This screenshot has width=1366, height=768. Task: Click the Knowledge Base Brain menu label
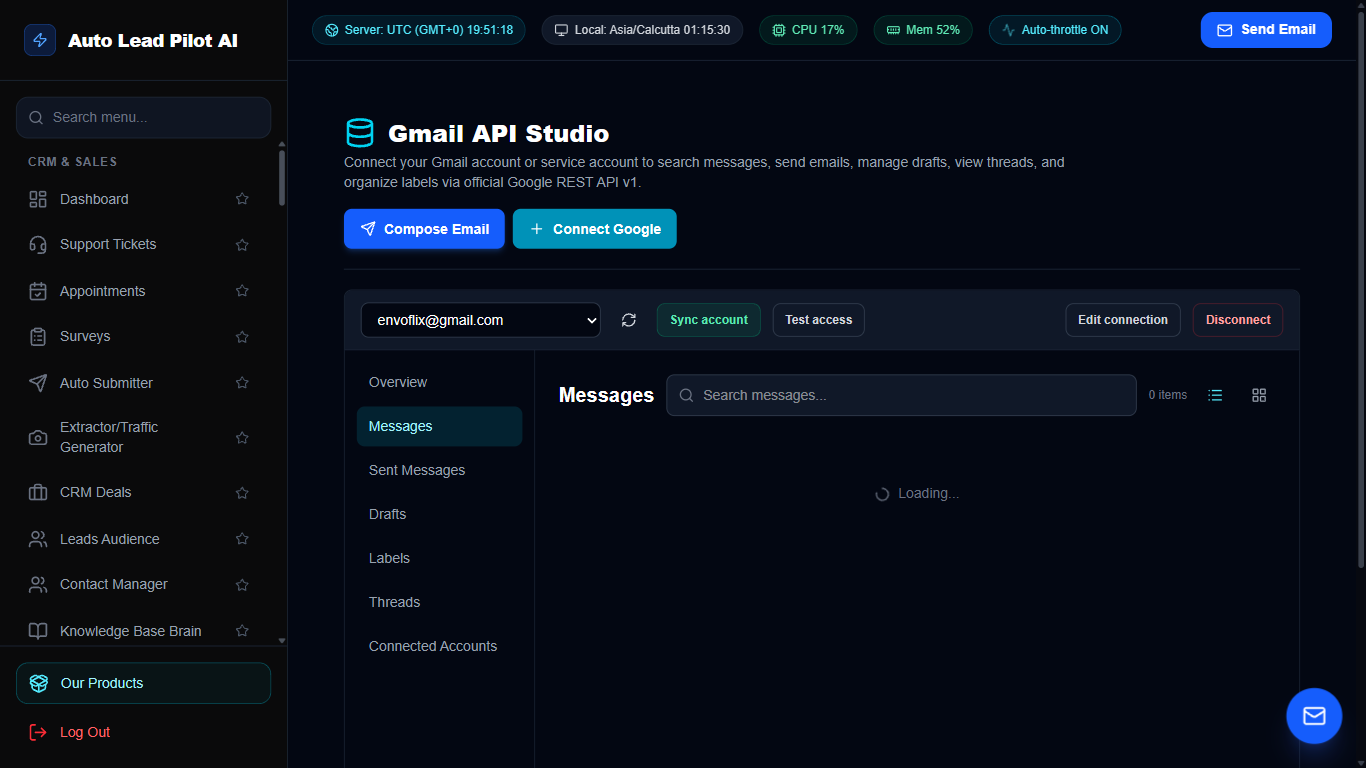point(131,631)
